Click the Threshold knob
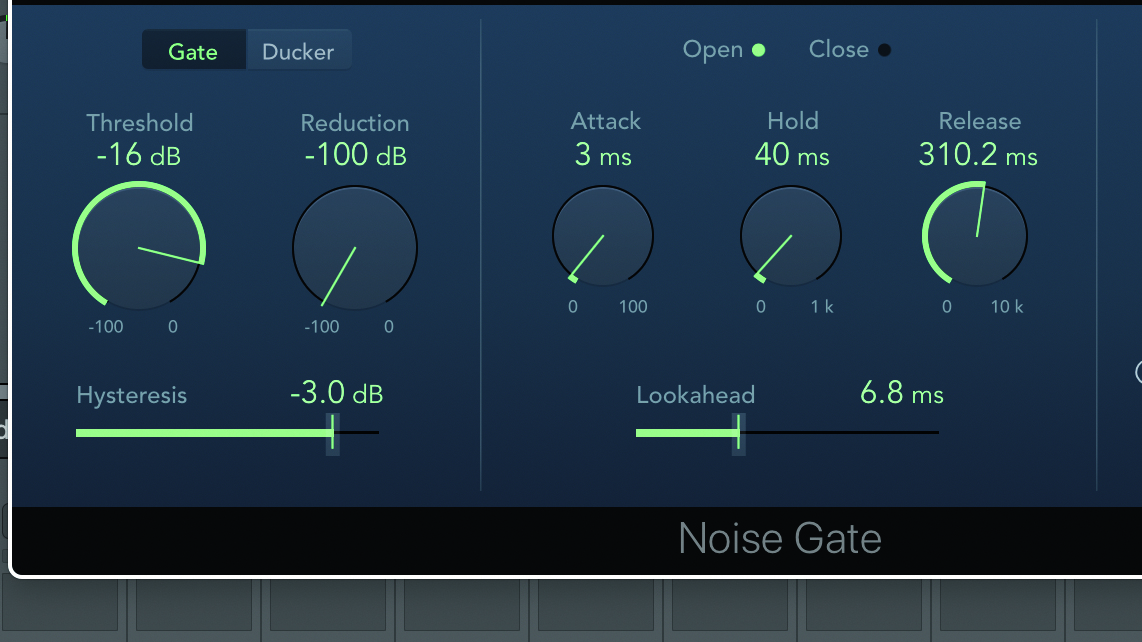1142x642 pixels. tap(138, 246)
